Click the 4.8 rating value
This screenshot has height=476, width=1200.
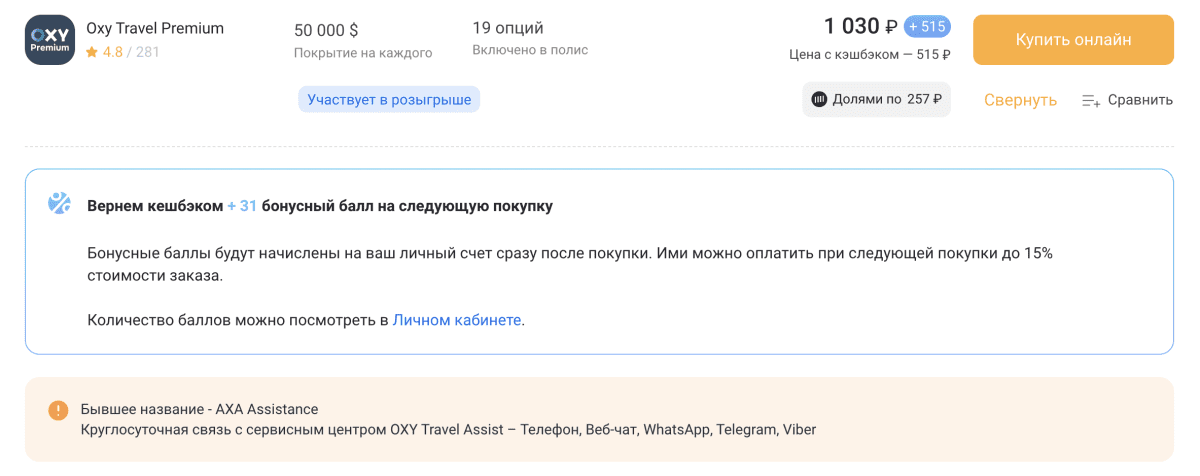(112, 52)
